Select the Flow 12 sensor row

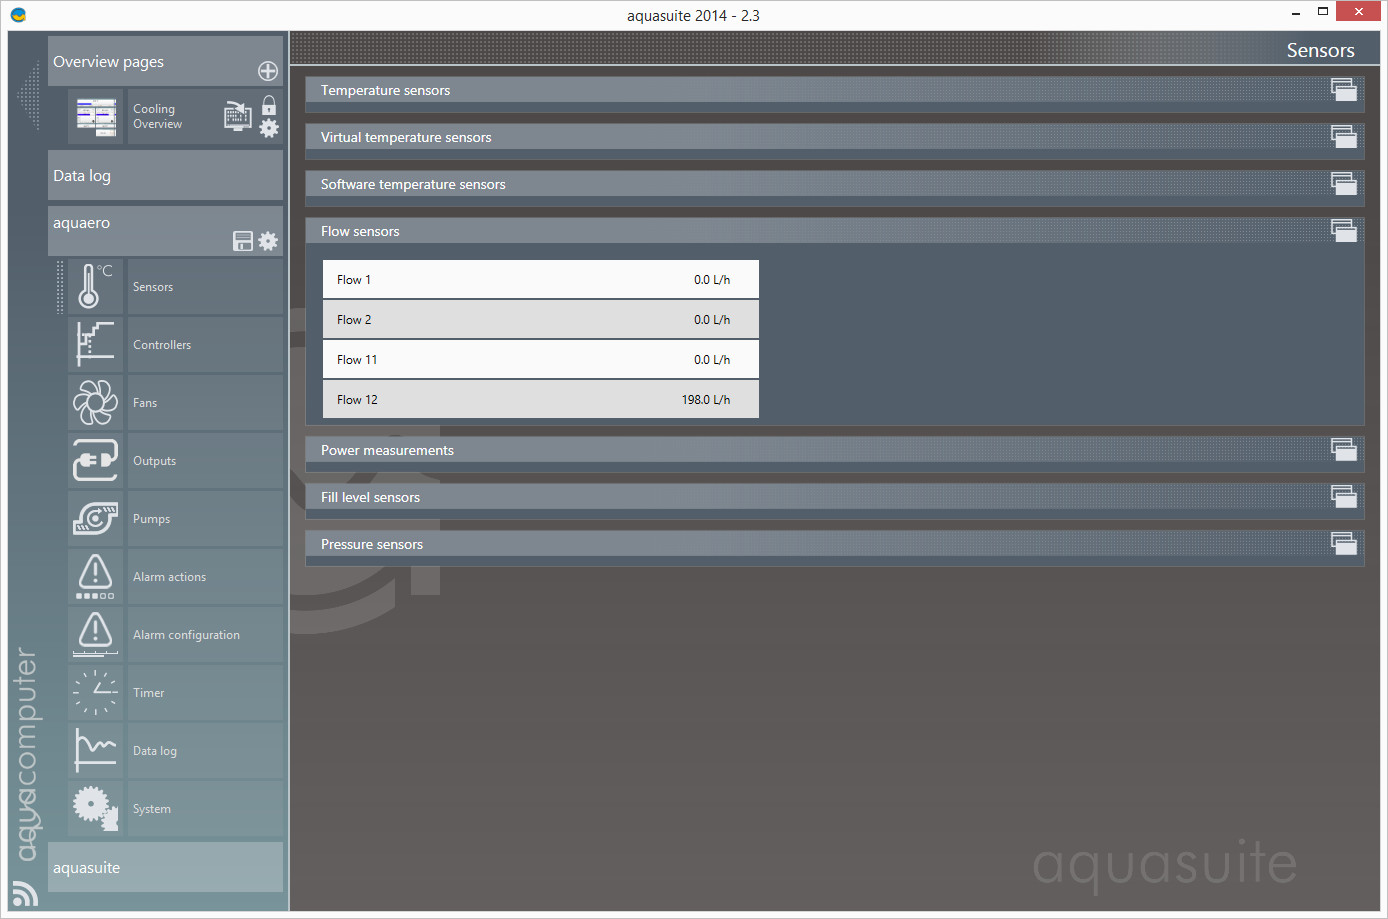pos(541,400)
